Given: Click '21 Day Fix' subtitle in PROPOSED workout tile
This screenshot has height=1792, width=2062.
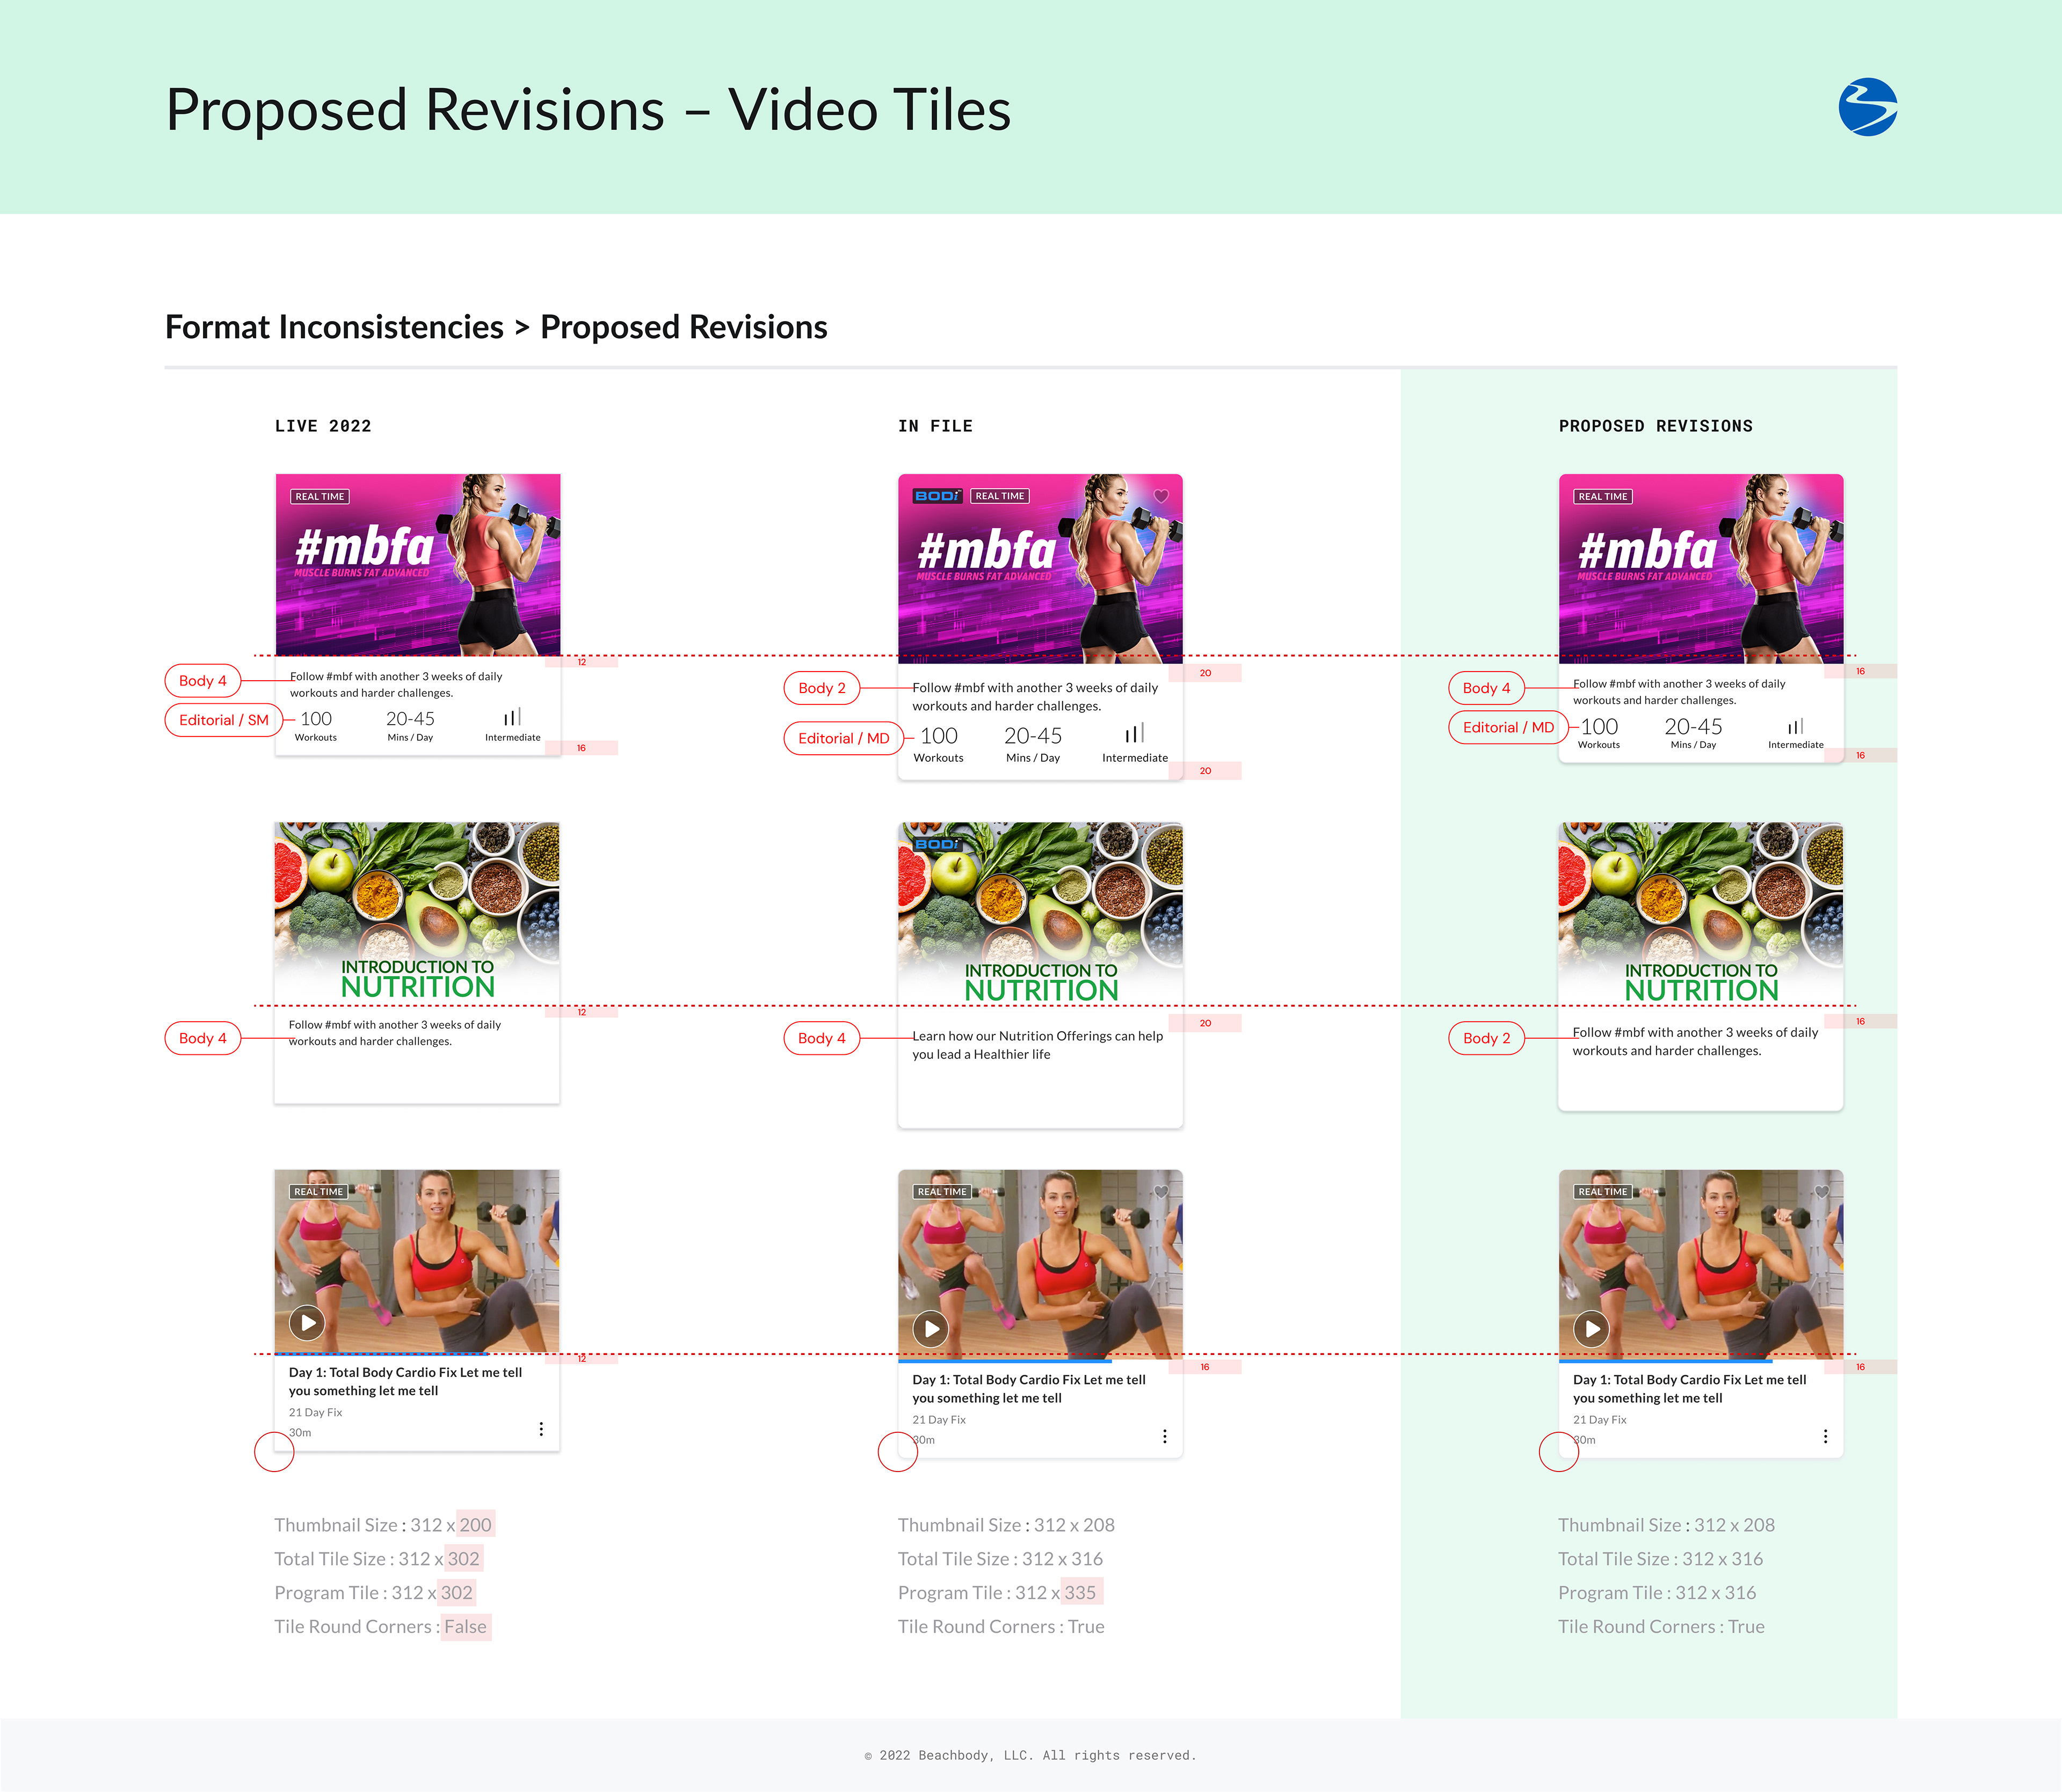Looking at the screenshot, I should 1600,1420.
